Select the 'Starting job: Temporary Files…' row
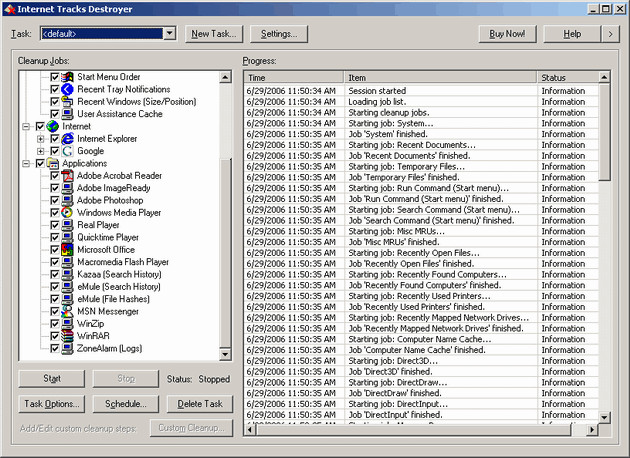Screen dimensions: 630x458 421,166
